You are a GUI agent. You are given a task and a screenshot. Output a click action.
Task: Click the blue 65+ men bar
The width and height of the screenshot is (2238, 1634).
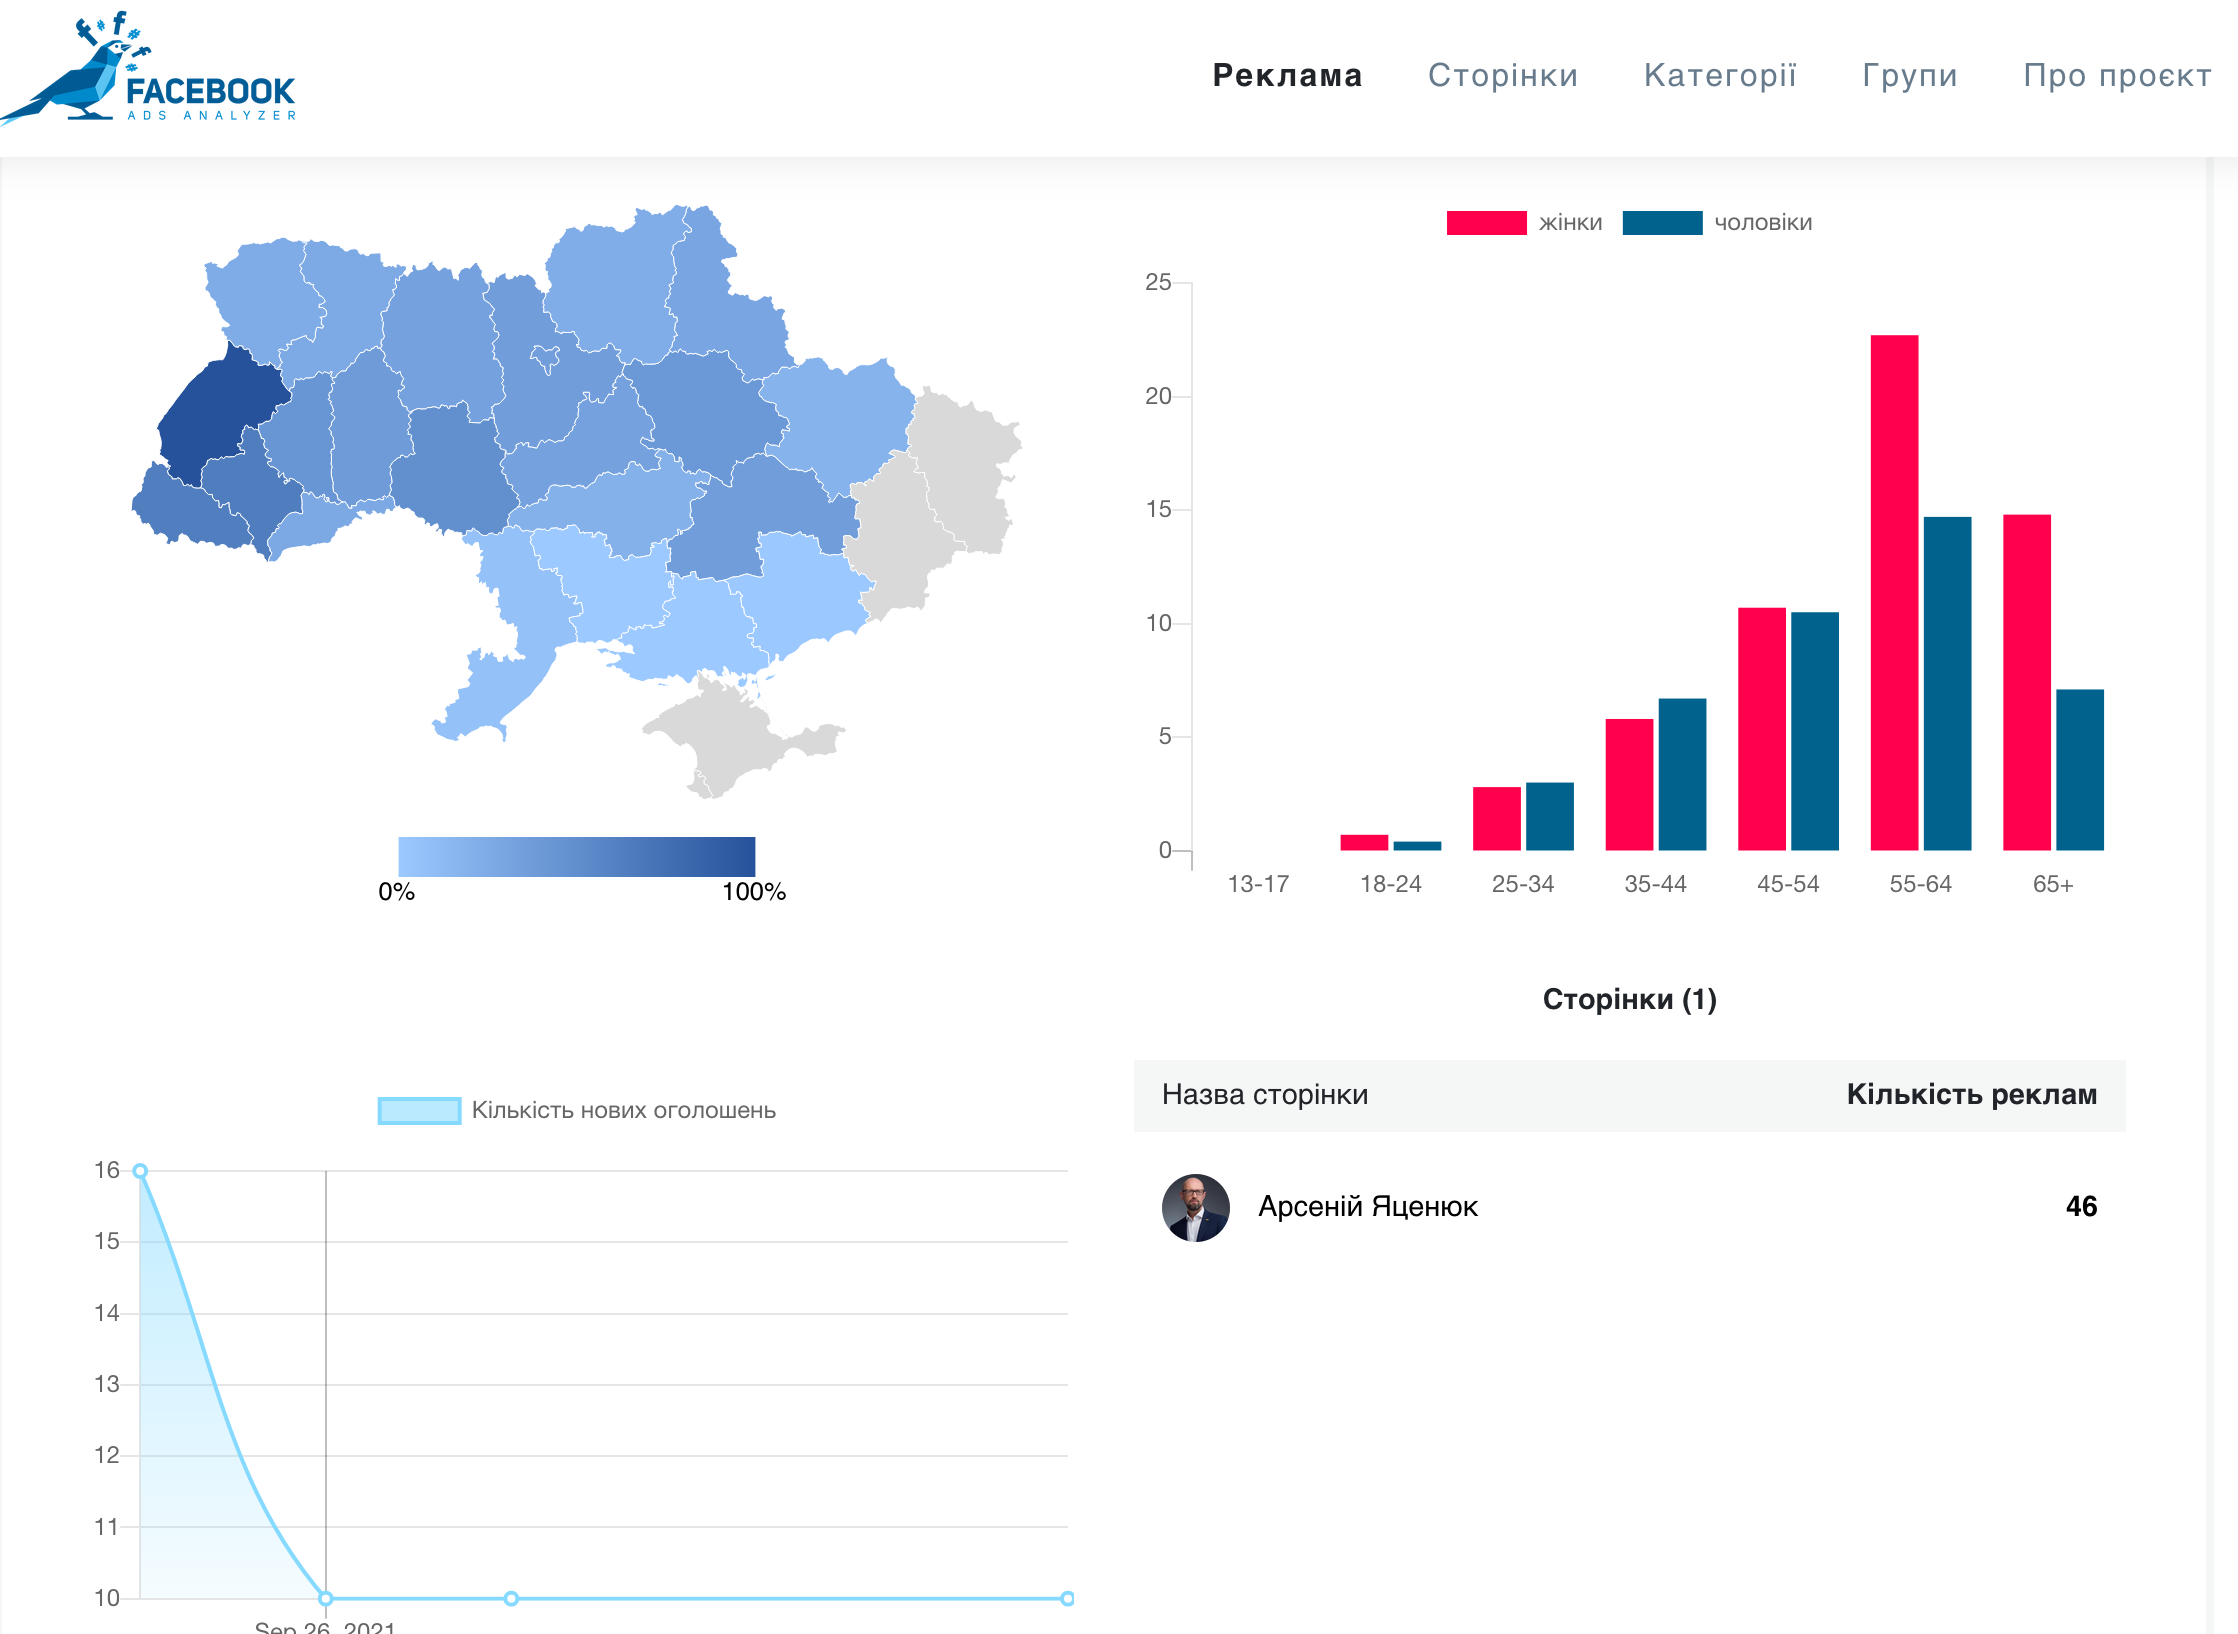point(2079,769)
